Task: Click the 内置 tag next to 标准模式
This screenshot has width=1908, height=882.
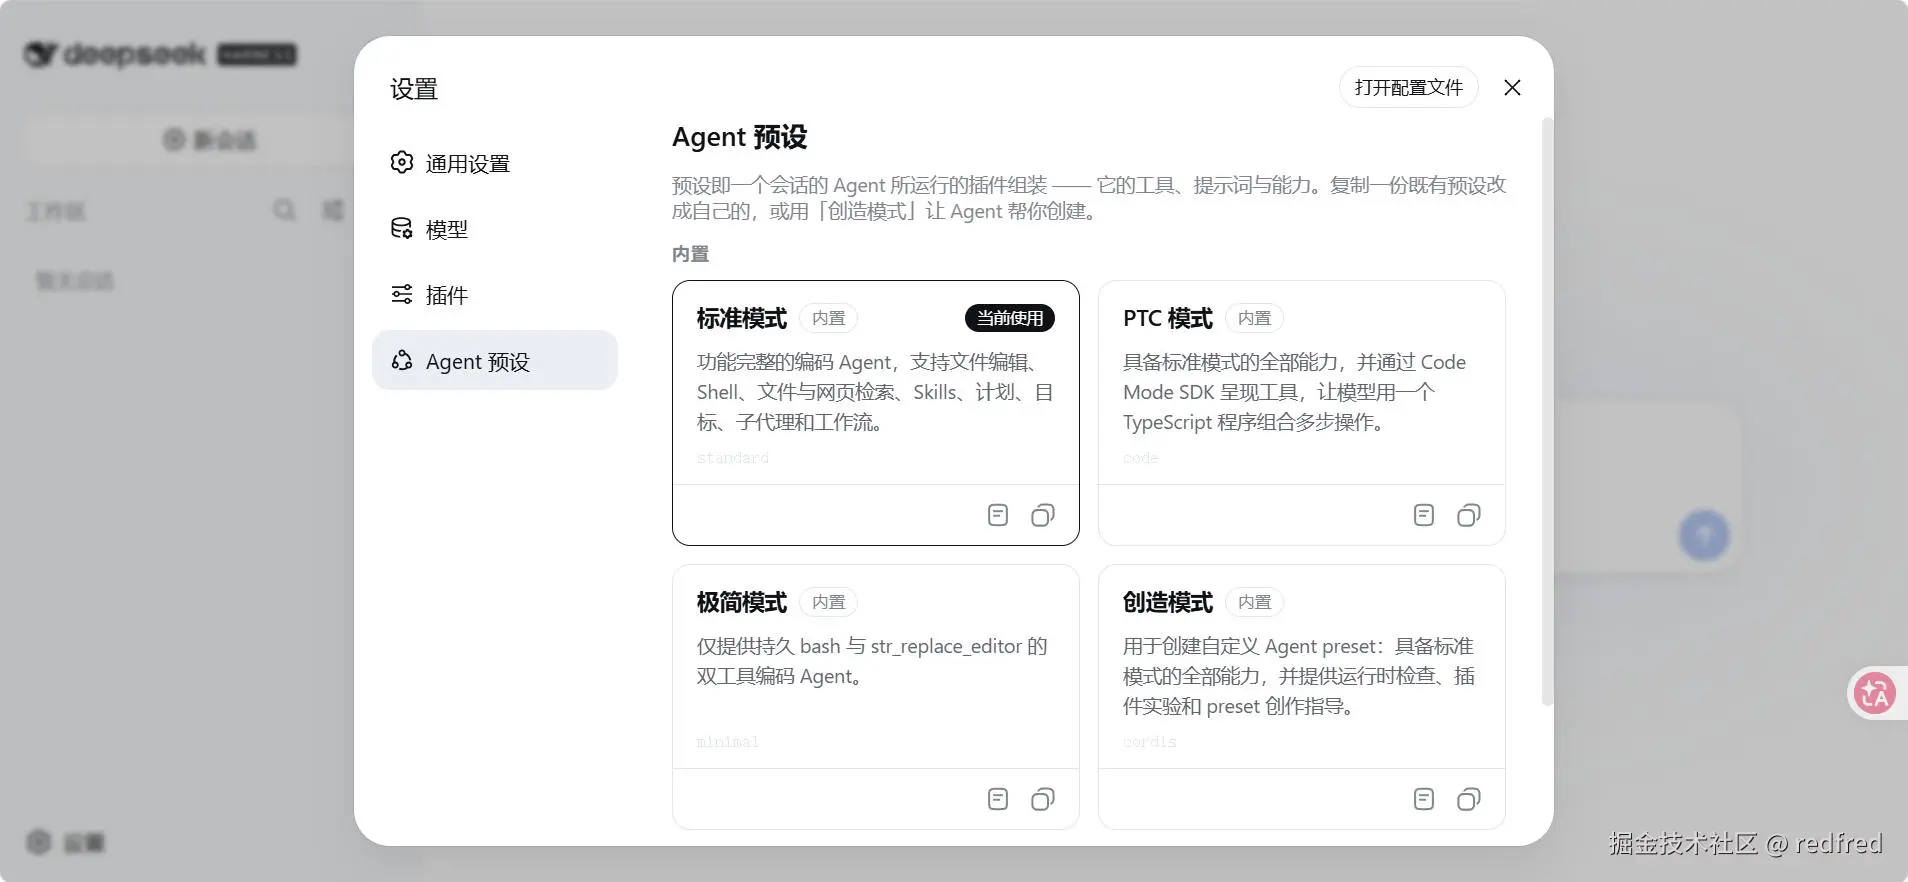Action: [x=829, y=318]
